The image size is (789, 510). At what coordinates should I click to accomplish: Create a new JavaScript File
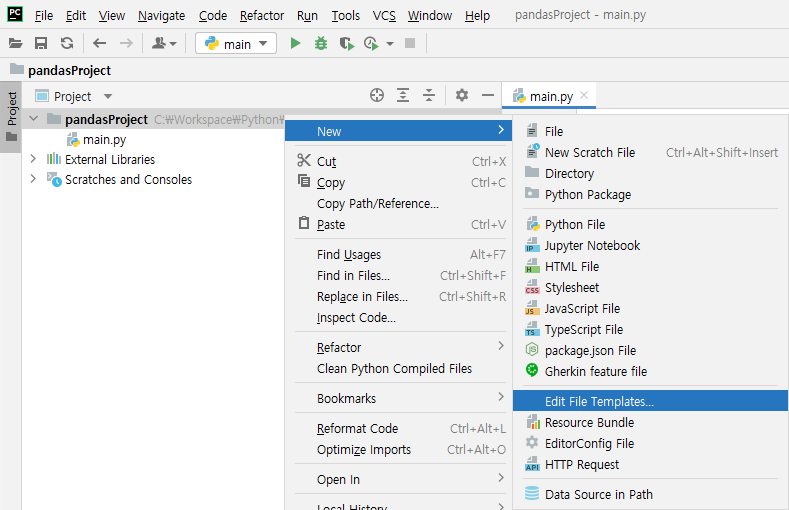(651, 309)
